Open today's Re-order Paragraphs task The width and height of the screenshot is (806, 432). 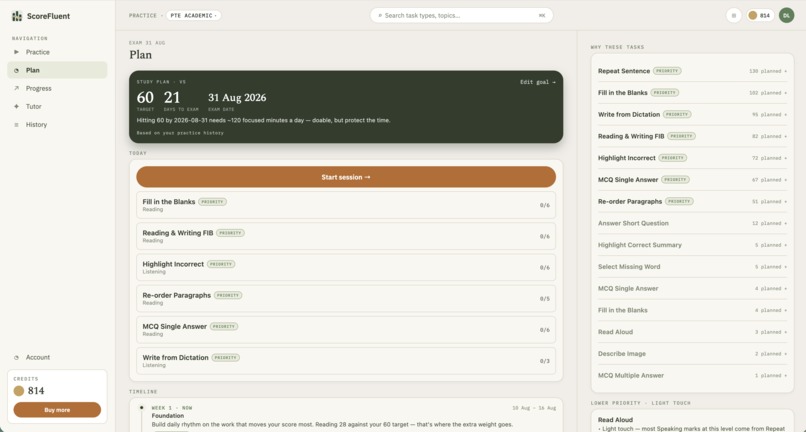pos(346,298)
